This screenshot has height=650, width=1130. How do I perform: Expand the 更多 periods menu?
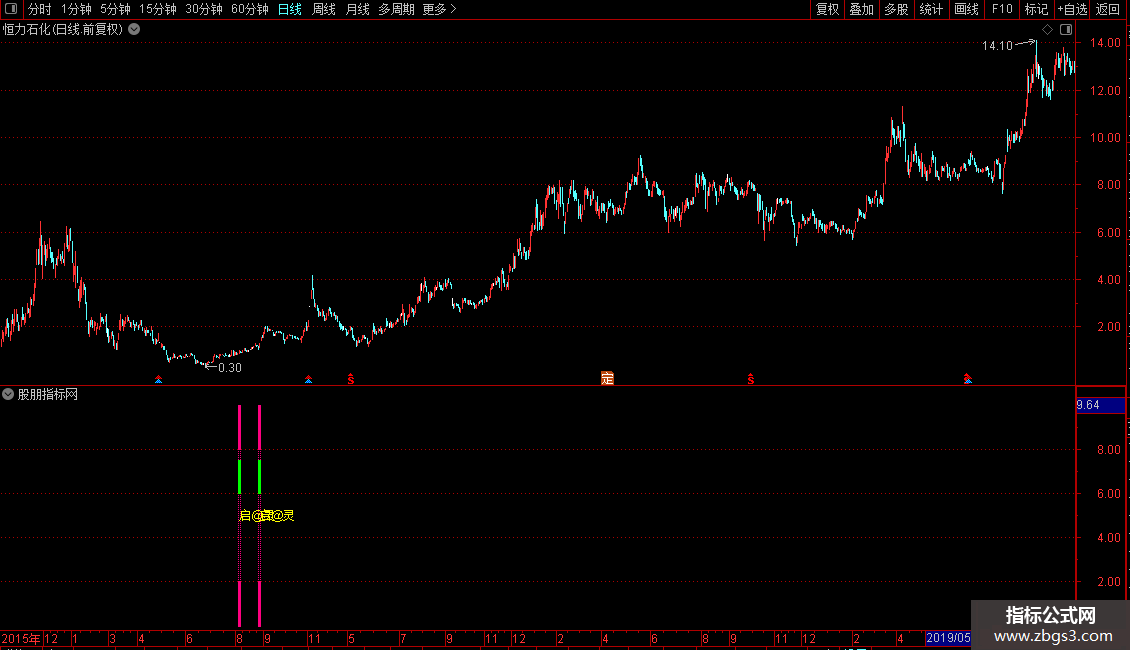[440, 9]
